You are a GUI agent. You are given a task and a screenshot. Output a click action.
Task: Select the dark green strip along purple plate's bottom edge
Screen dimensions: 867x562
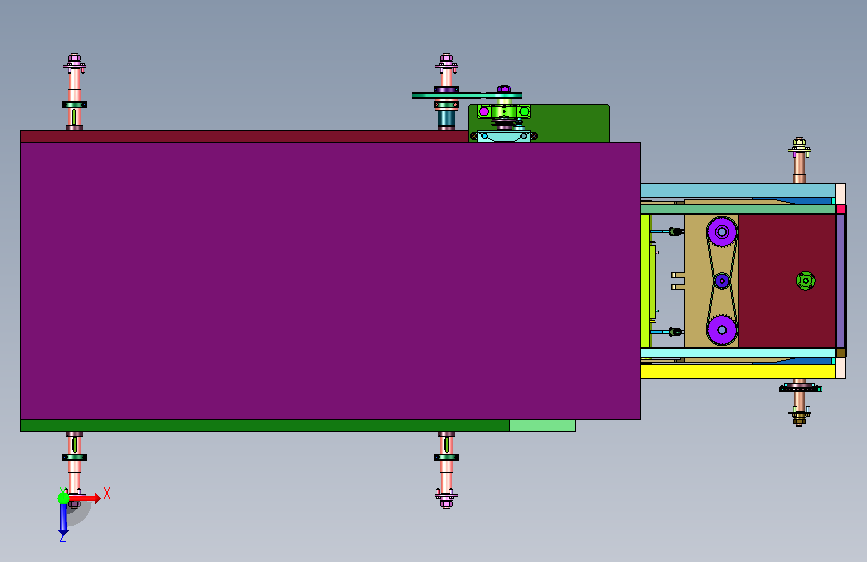click(x=264, y=425)
